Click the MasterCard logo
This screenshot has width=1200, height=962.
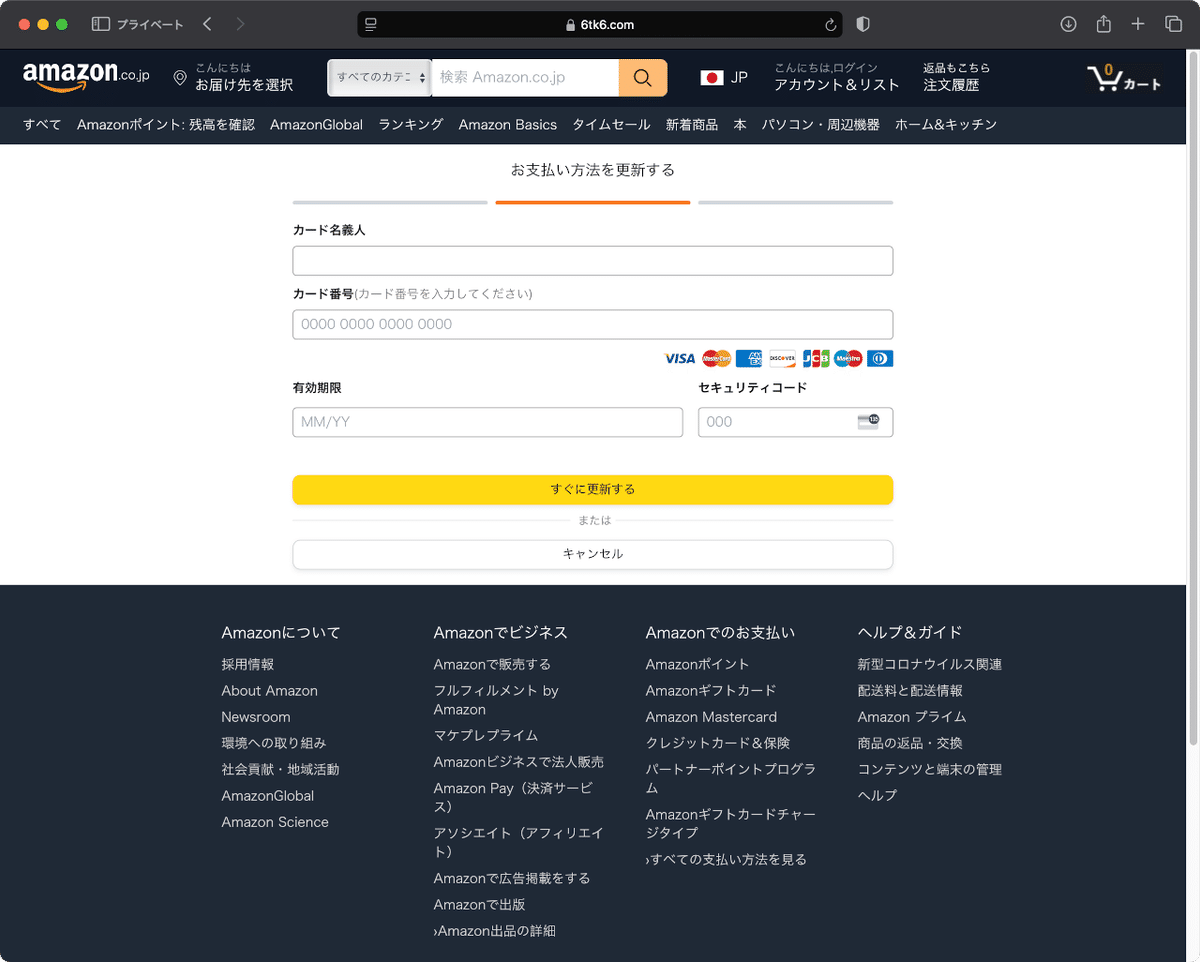pyautogui.click(x=717, y=358)
